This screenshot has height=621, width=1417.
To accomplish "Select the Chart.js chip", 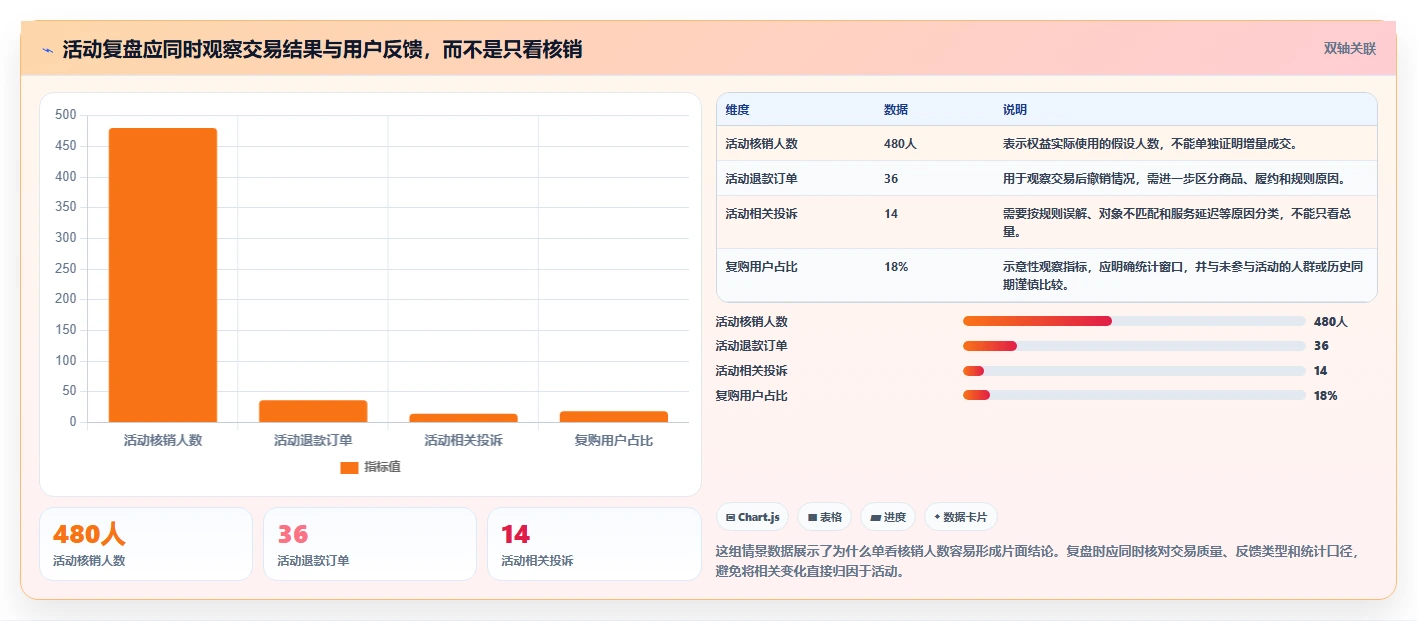I will [752, 517].
